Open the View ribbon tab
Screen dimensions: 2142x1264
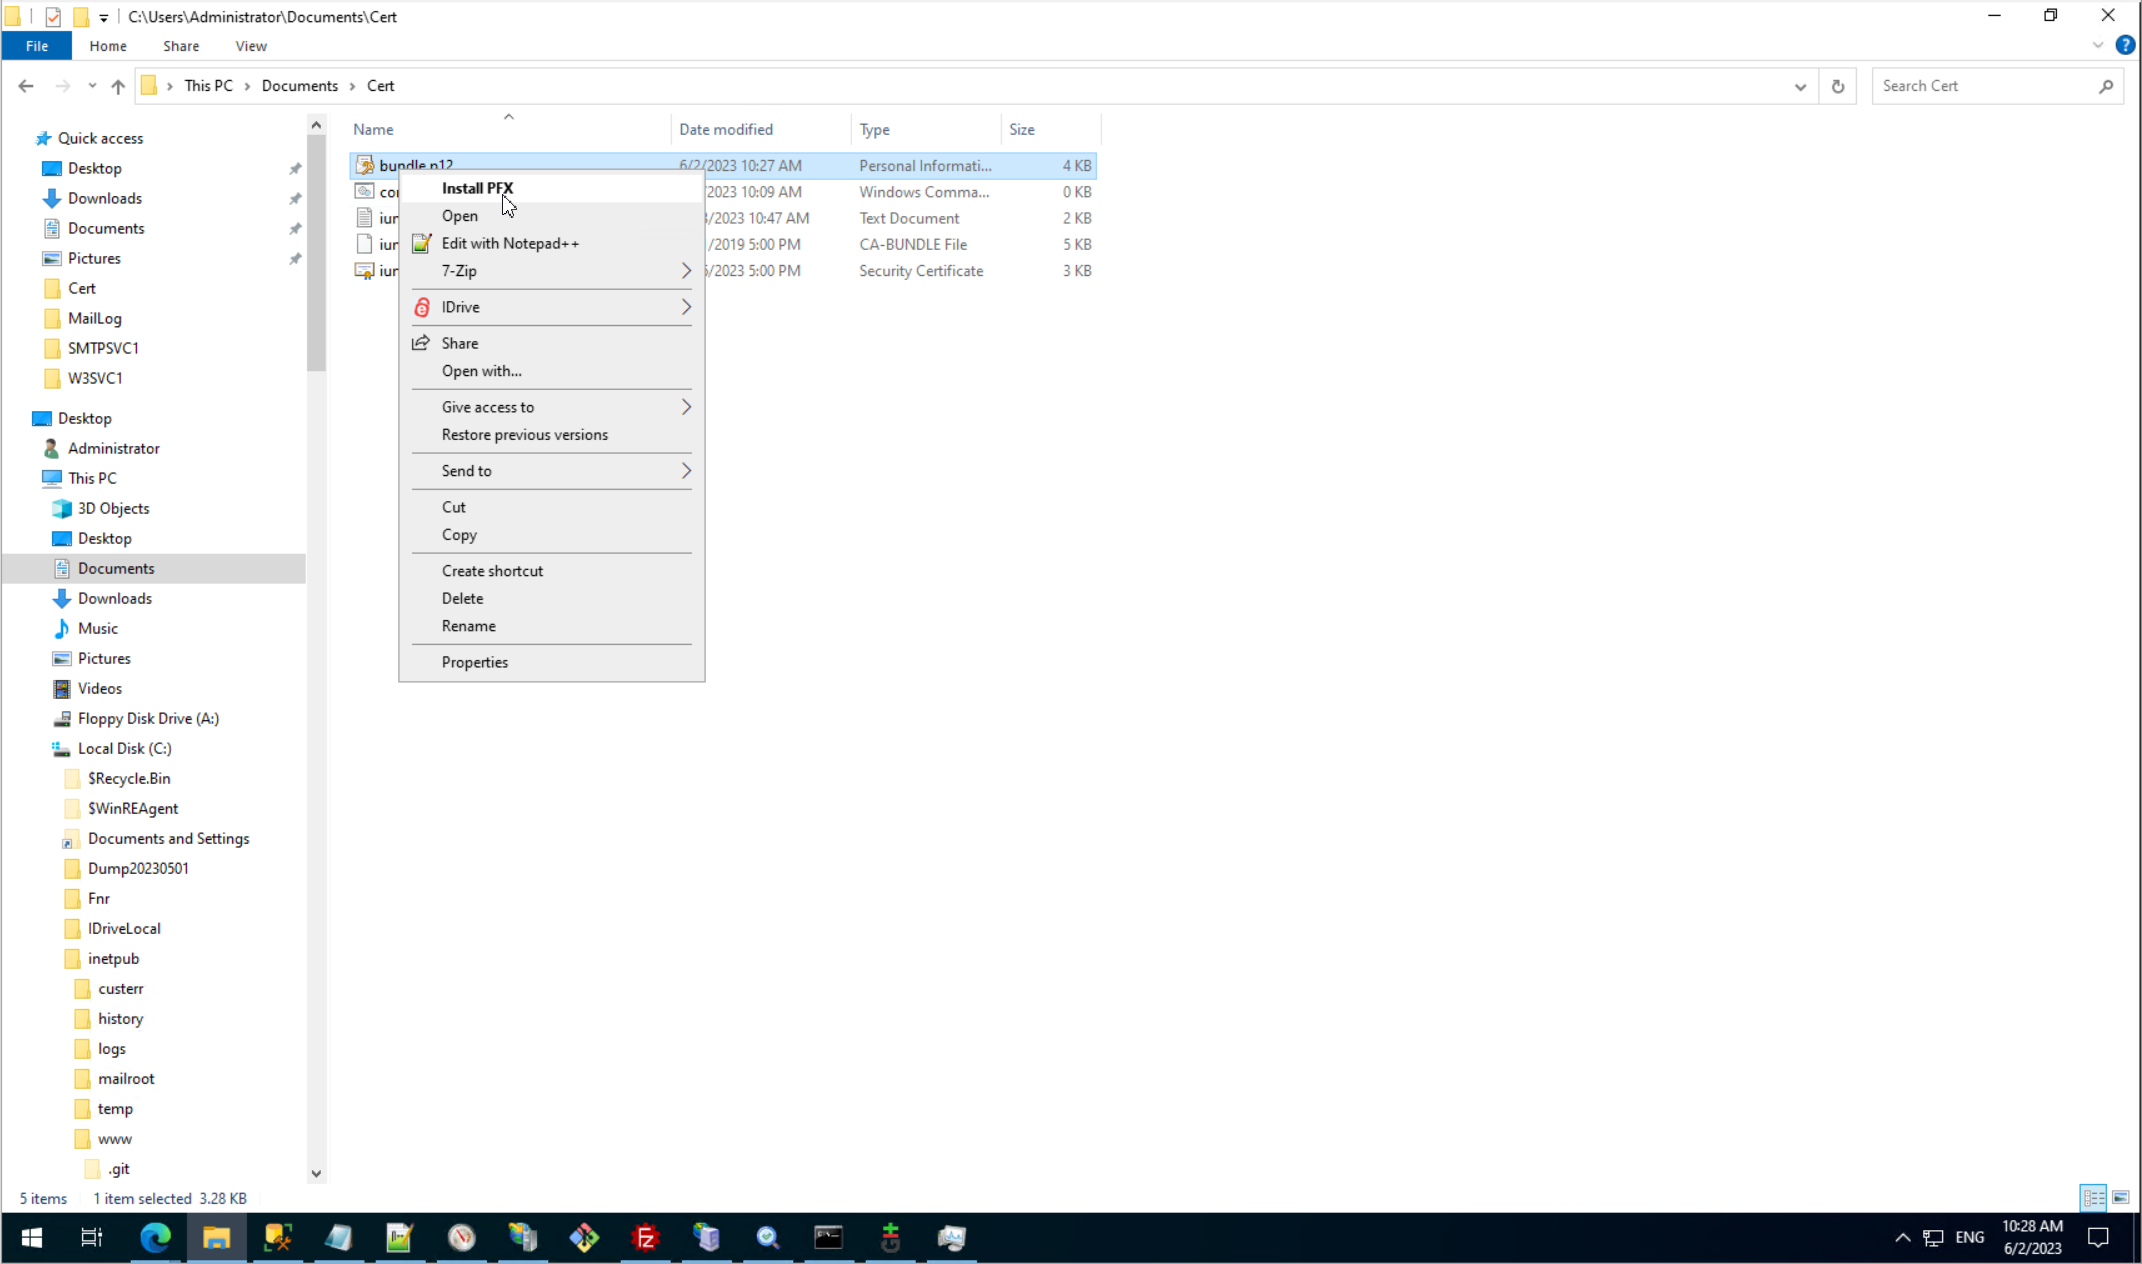pos(250,46)
